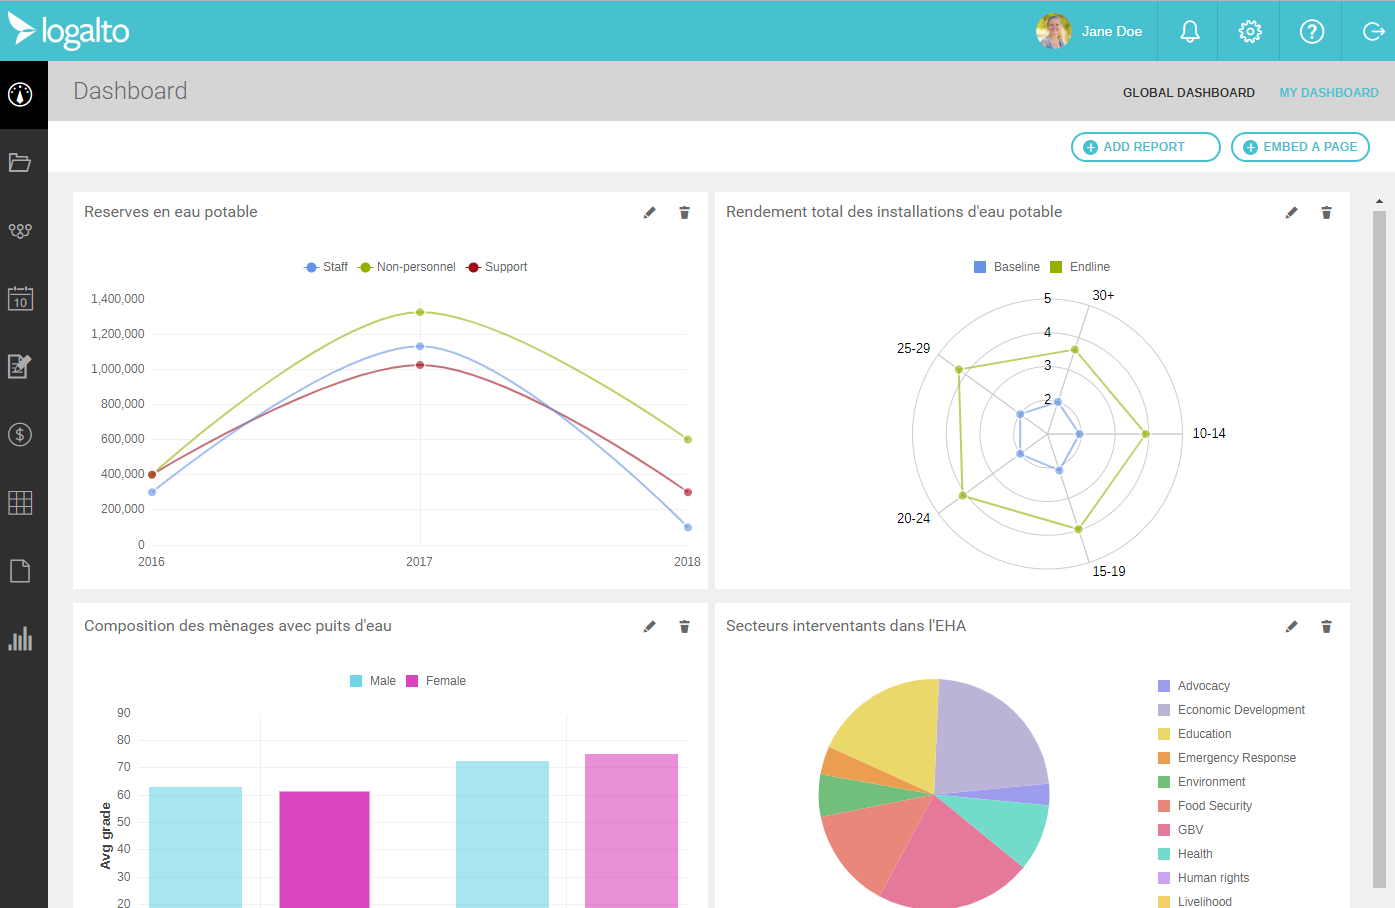Click the EMBED A PAGE button
The image size is (1395, 908).
[1300, 147]
